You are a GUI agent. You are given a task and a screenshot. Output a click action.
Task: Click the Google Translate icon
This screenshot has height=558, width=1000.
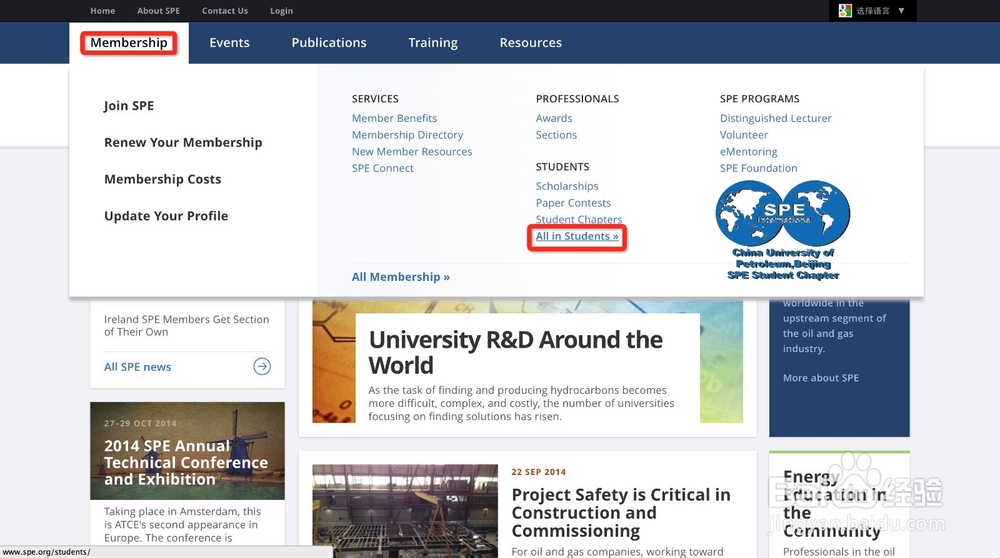tap(845, 11)
